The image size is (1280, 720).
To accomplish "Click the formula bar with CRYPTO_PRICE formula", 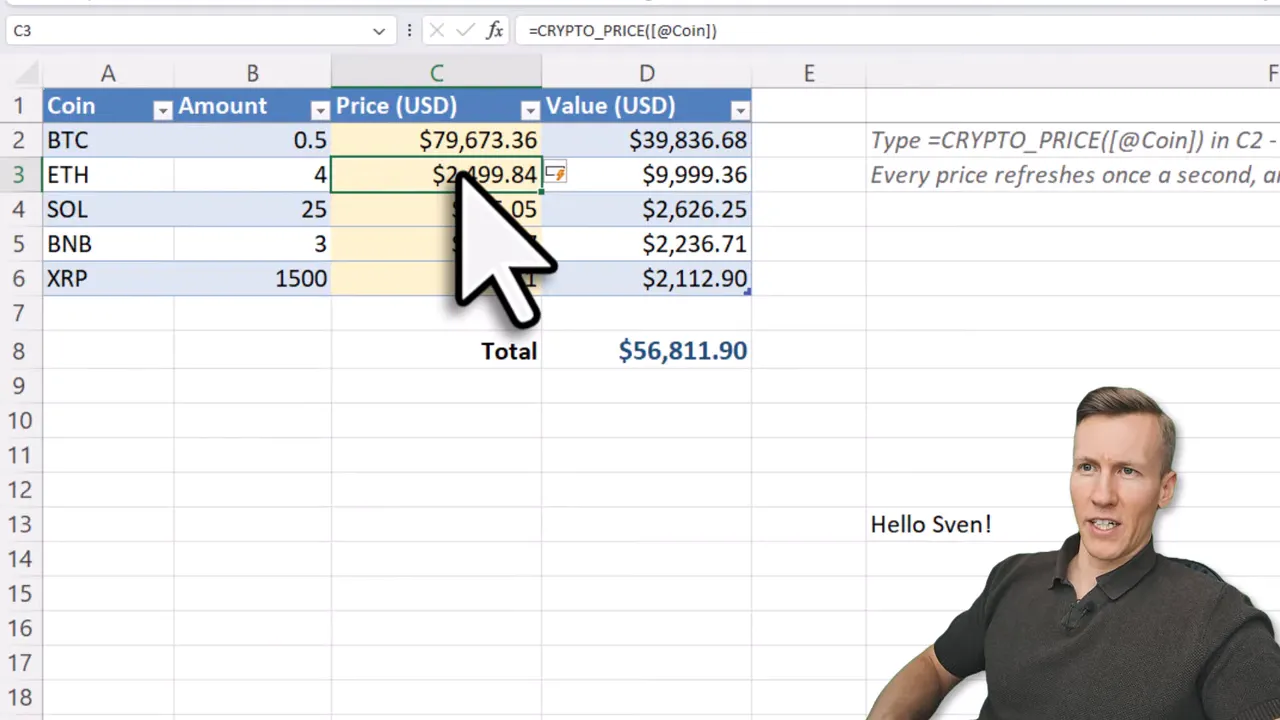I will 897,31.
